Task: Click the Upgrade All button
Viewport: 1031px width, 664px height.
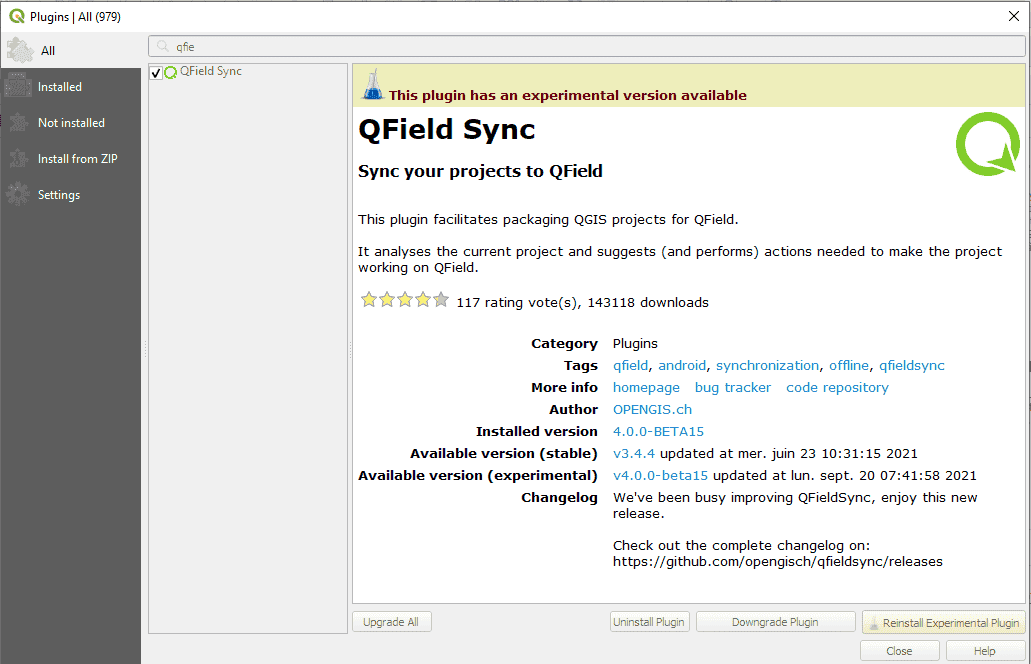Action: click(390, 621)
